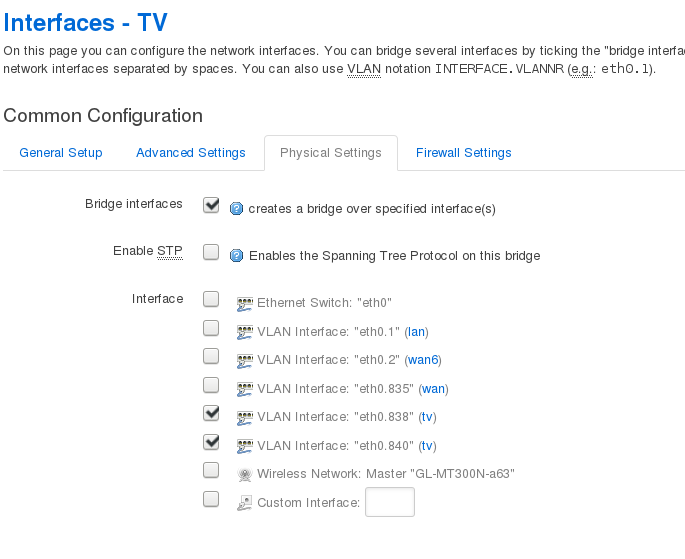Click help icon beside Enable STP description
Viewport: 685px width, 559px height.
[237, 255]
